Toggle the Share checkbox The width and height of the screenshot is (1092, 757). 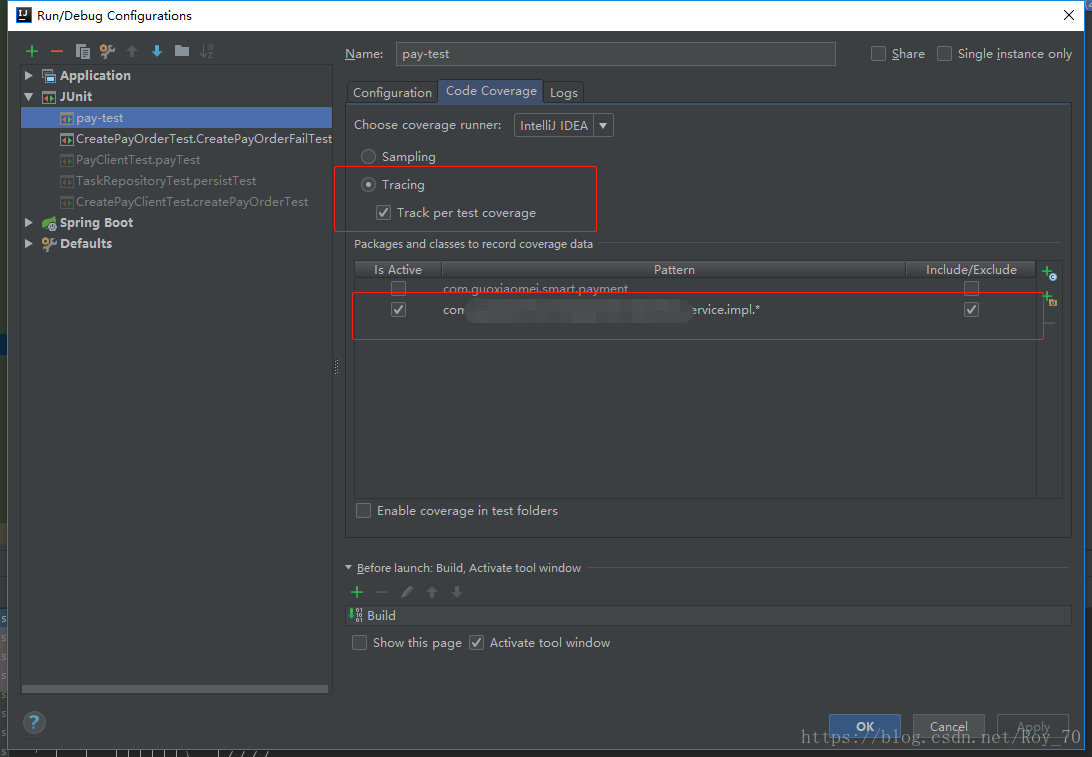pyautogui.click(x=878, y=54)
